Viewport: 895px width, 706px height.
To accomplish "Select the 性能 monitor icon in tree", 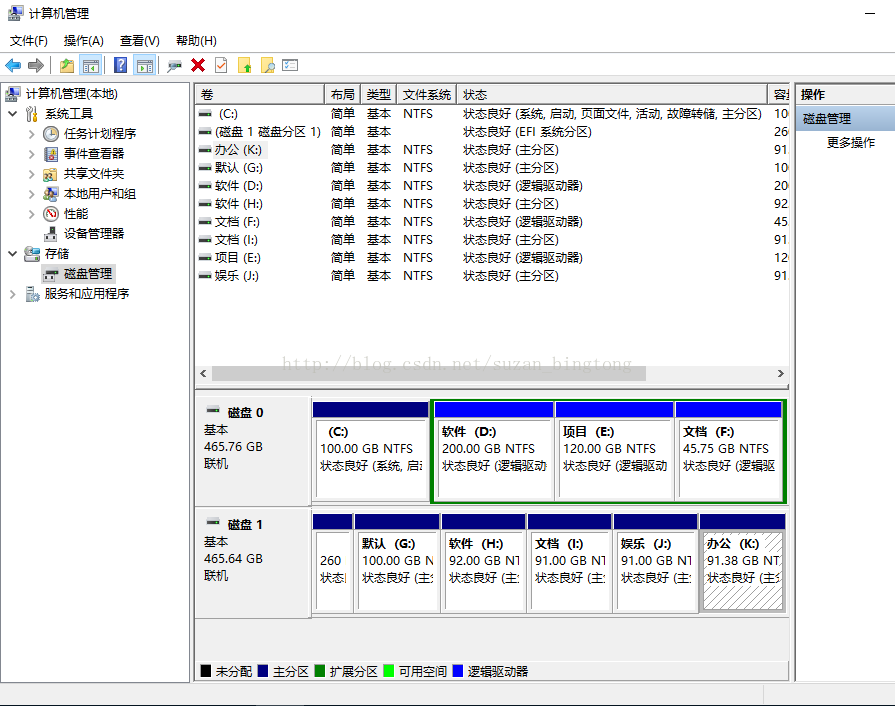I will pos(51,214).
